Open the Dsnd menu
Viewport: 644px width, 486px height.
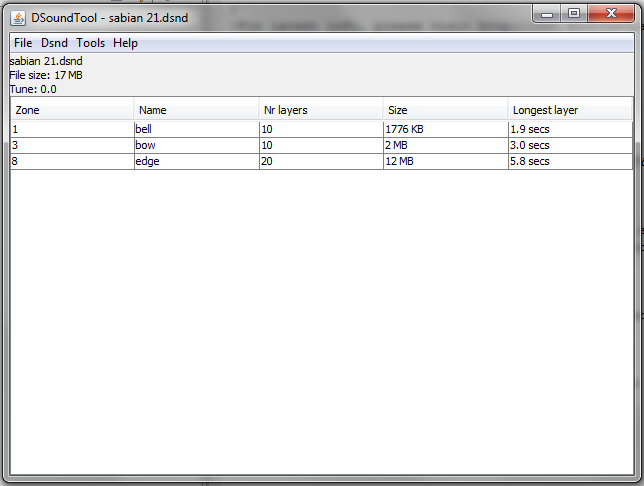[54, 43]
